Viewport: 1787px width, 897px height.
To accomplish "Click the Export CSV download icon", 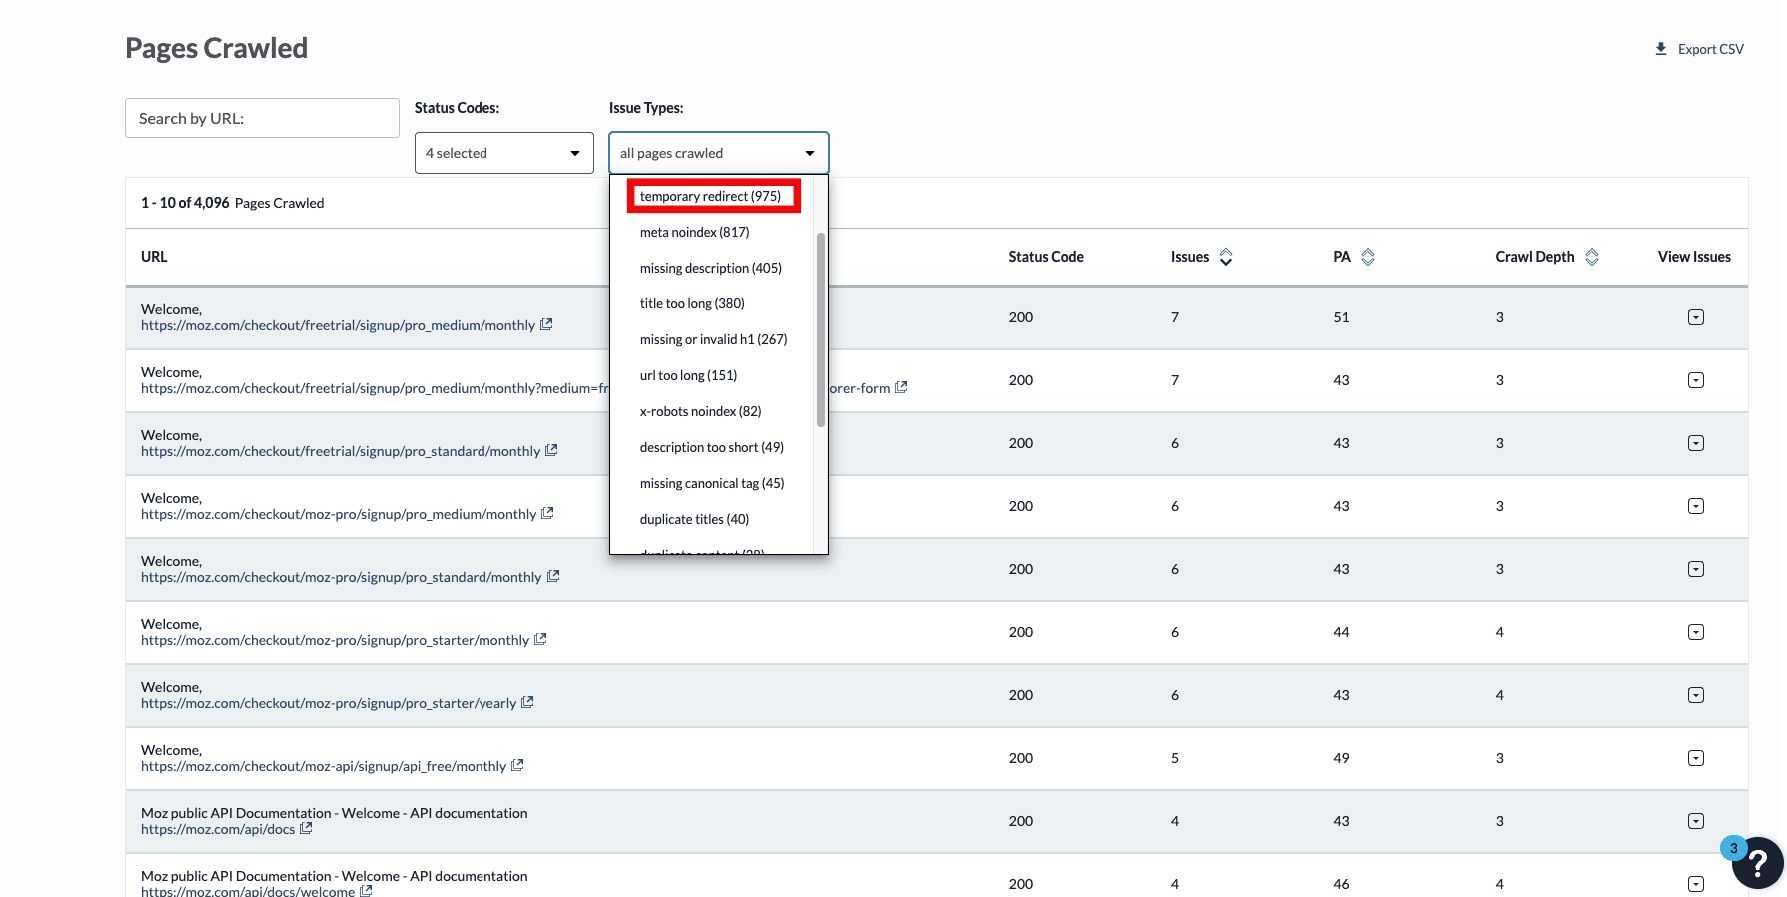I will coord(1660,49).
